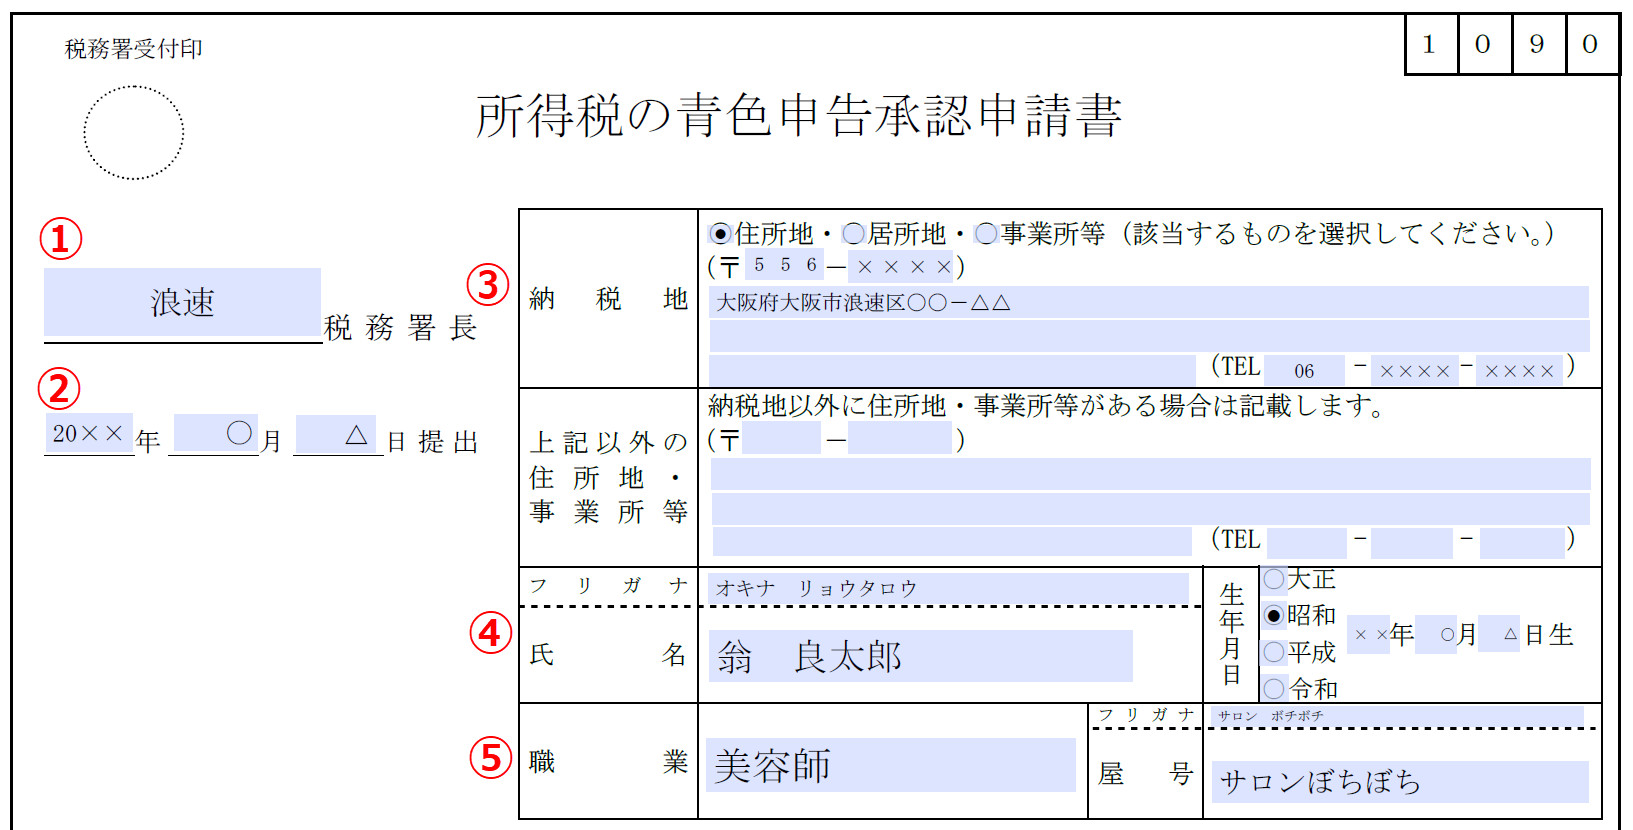Click the 生年月日 vertical label
The image size is (1633, 830).
pyautogui.click(x=1232, y=634)
